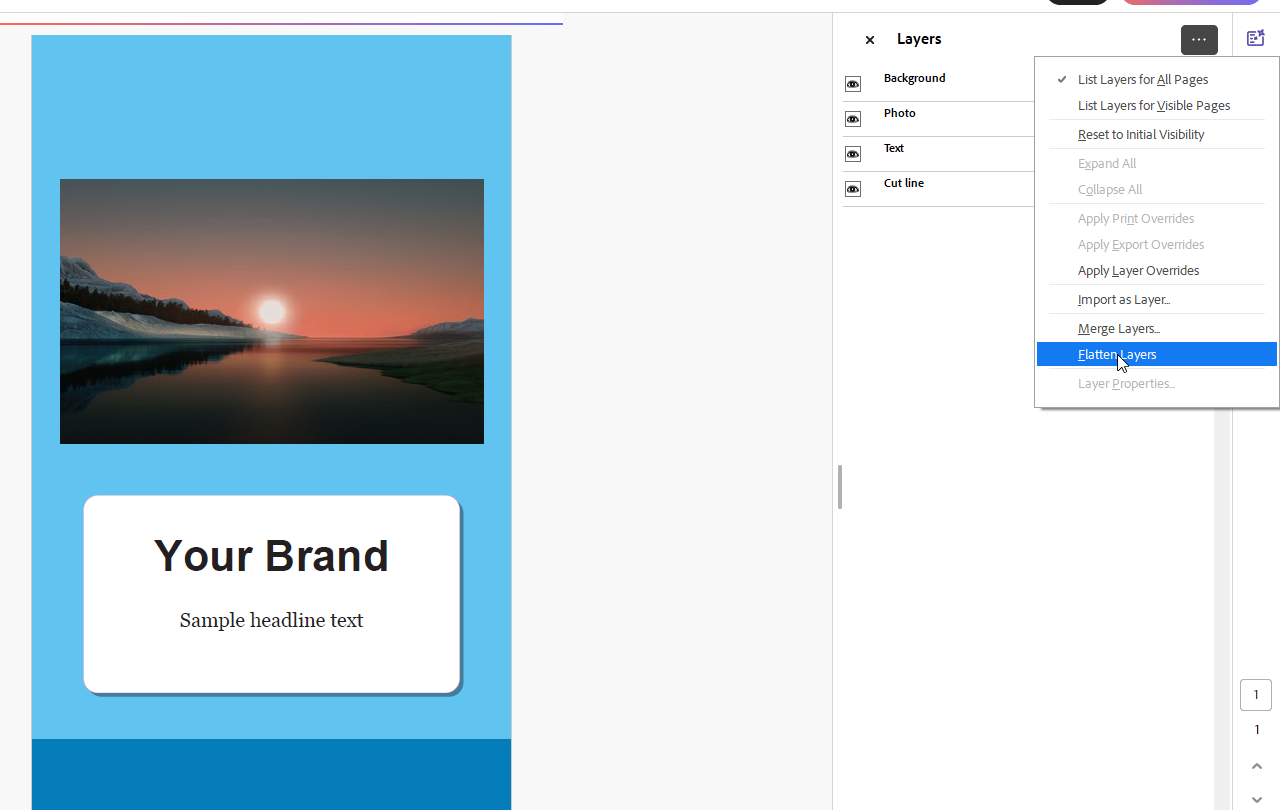Toggle visibility of the Cut line layer
Screen dimensions: 1280x810
point(853,189)
